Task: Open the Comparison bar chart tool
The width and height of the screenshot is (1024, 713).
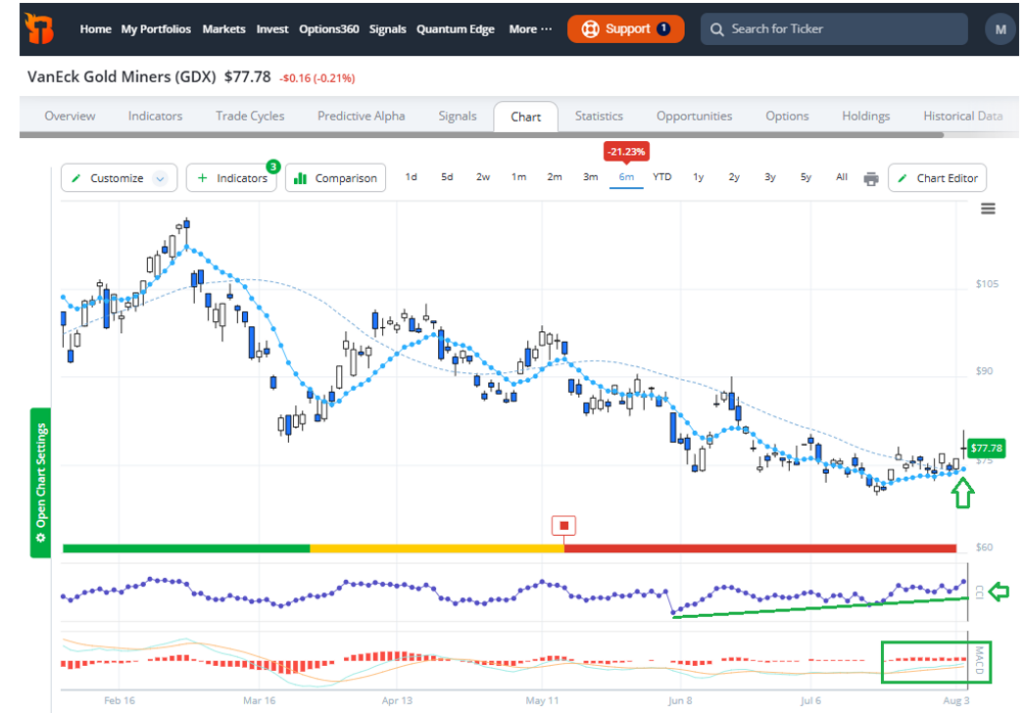Action: (335, 178)
